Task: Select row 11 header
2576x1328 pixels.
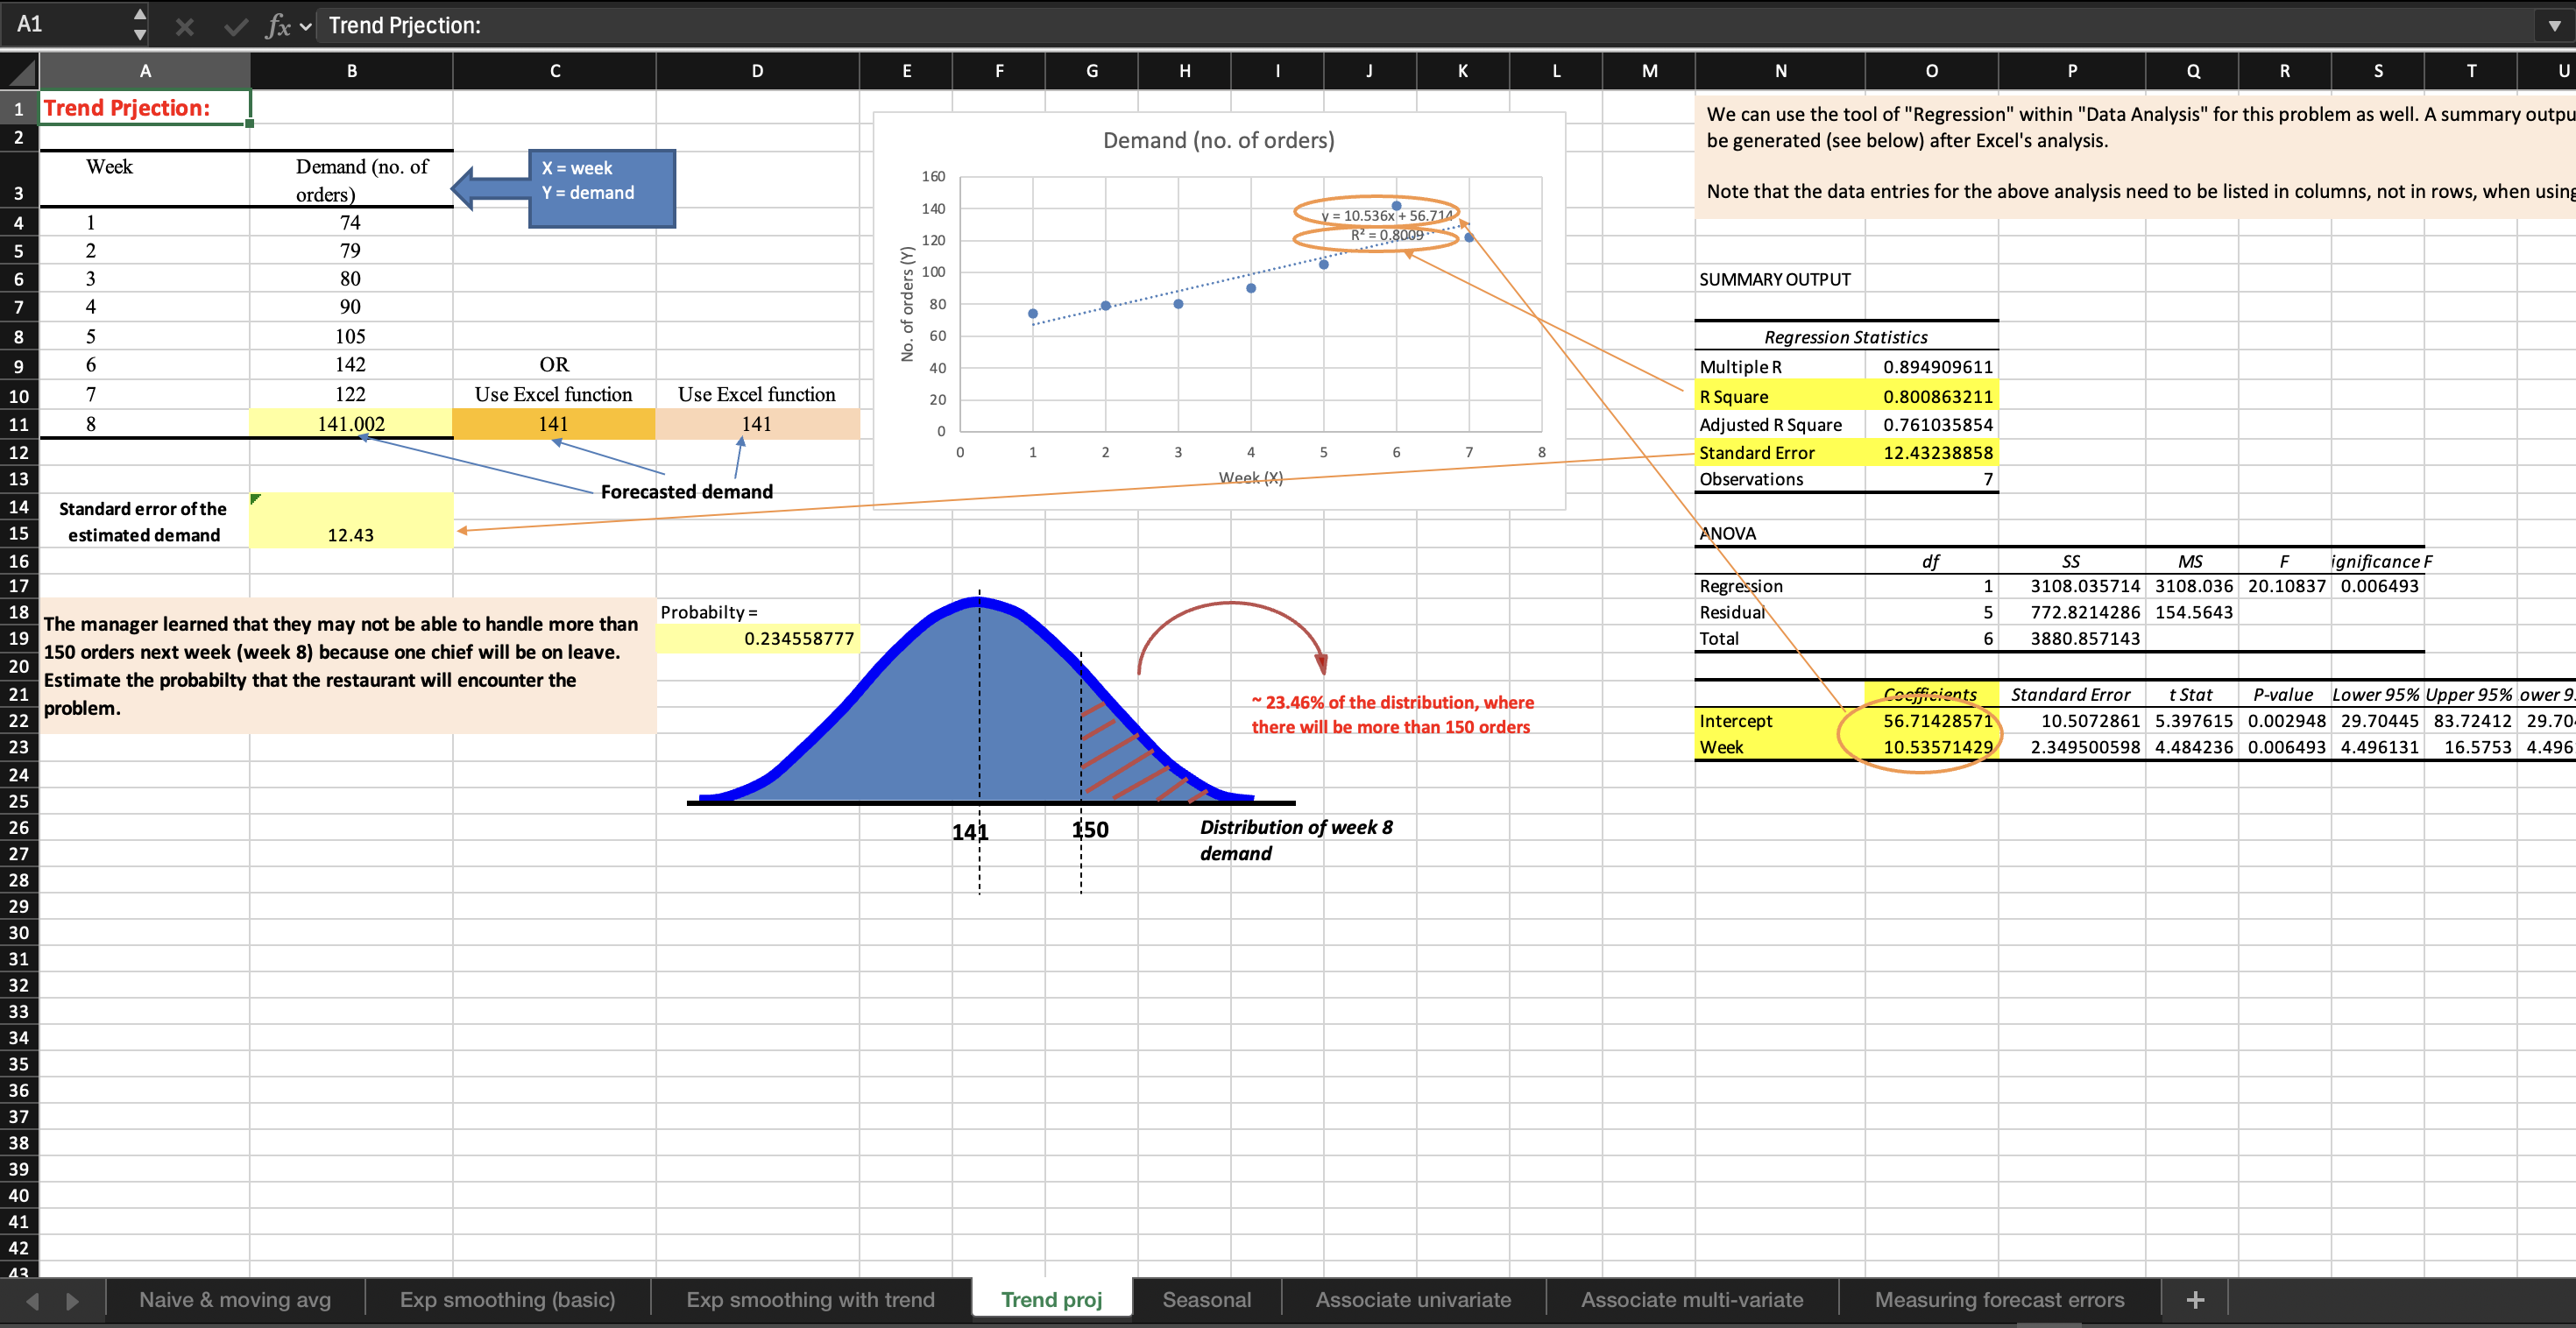Action: 19,424
